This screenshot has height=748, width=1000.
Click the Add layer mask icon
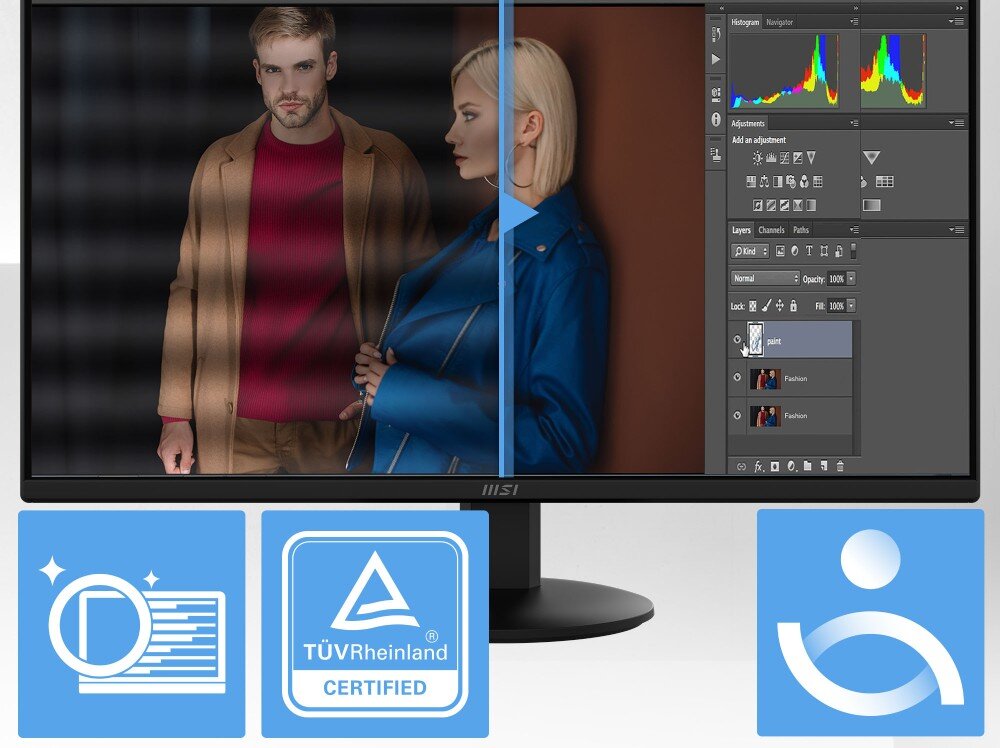tap(775, 465)
